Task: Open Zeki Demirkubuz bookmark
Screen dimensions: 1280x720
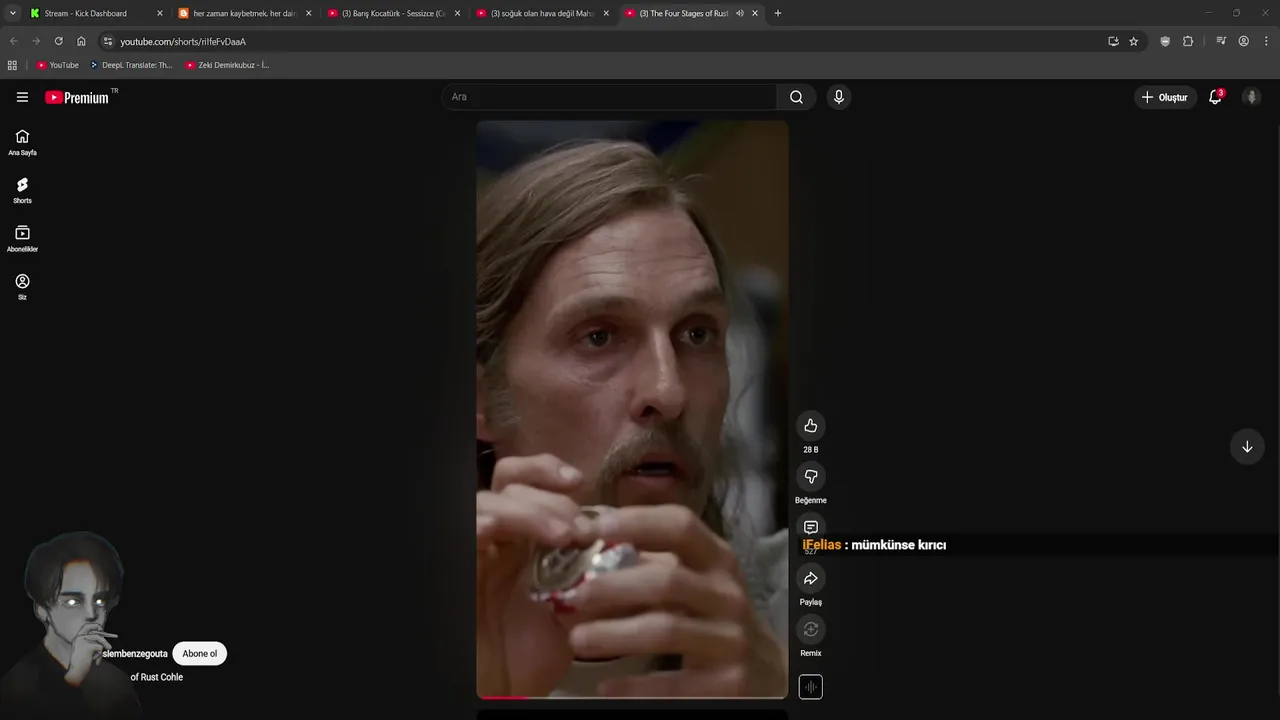Action: pyautogui.click(x=227, y=65)
